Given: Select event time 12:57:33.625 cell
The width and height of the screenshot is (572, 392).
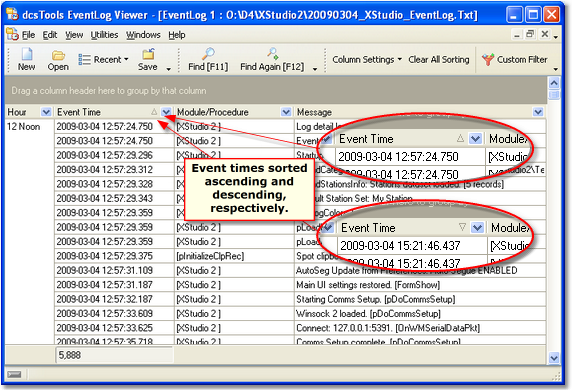Looking at the screenshot, I should [114, 328].
